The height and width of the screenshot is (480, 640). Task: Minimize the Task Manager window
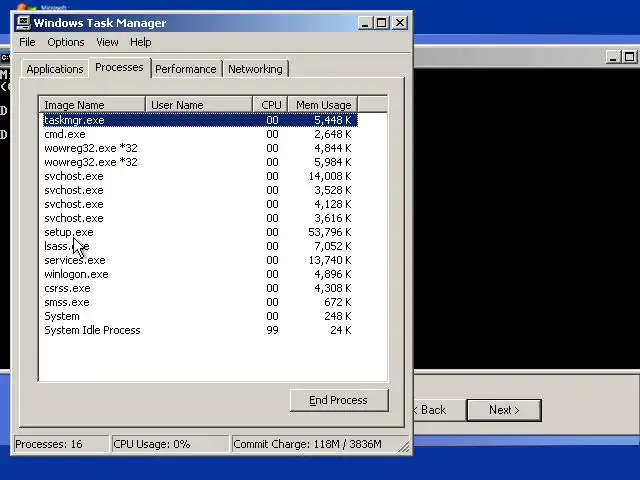click(365, 23)
